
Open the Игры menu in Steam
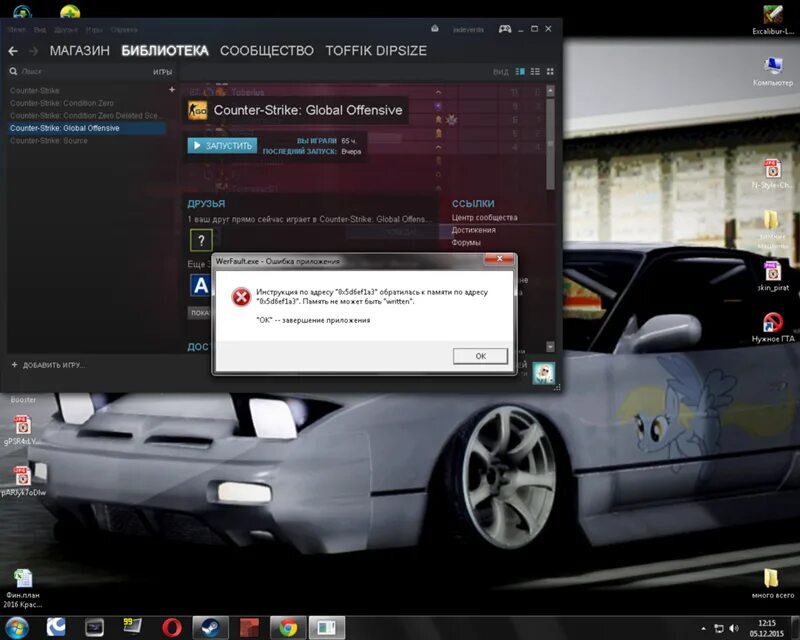point(94,30)
